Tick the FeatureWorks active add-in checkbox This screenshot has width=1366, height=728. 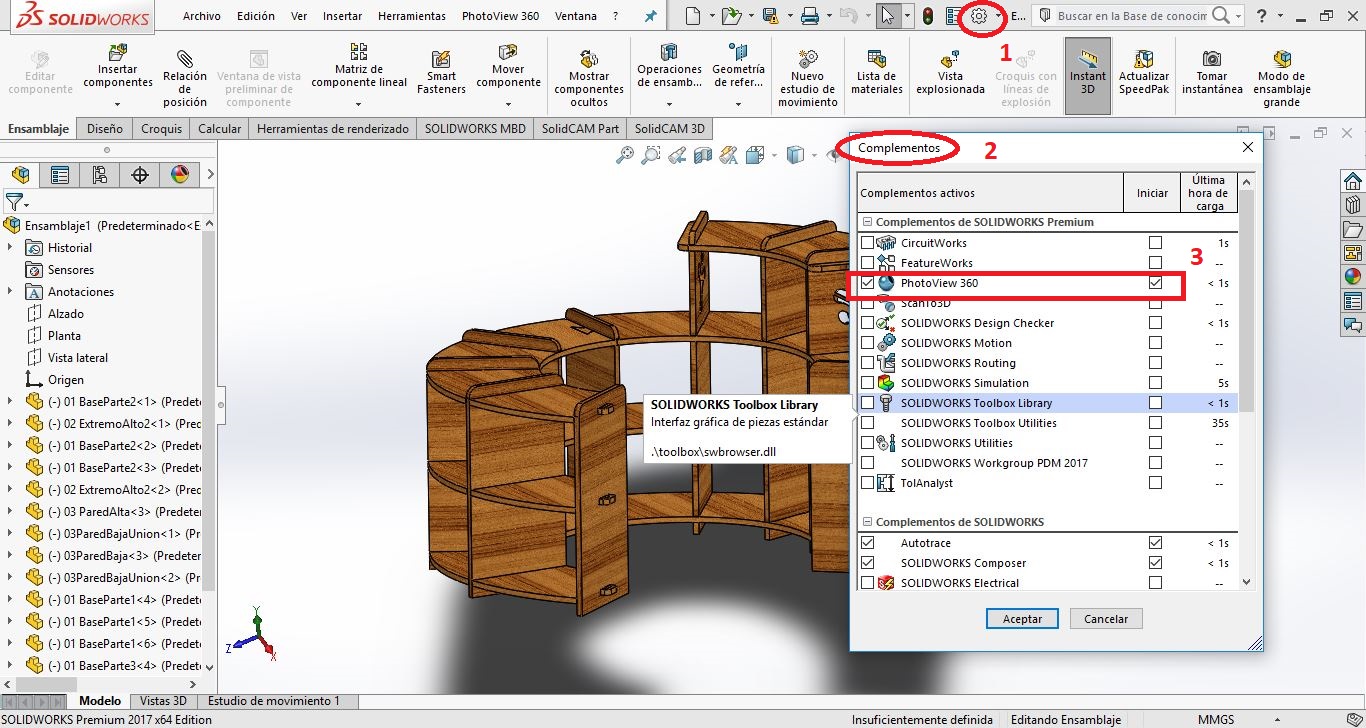(x=867, y=263)
